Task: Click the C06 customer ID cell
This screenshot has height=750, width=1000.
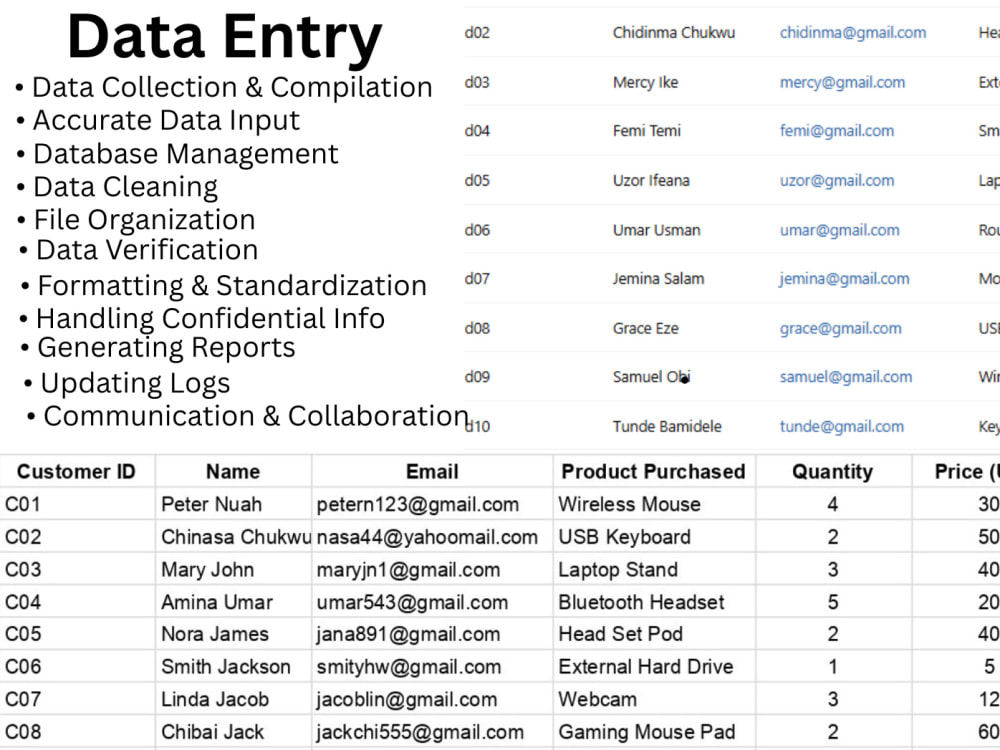Action: pos(77,666)
